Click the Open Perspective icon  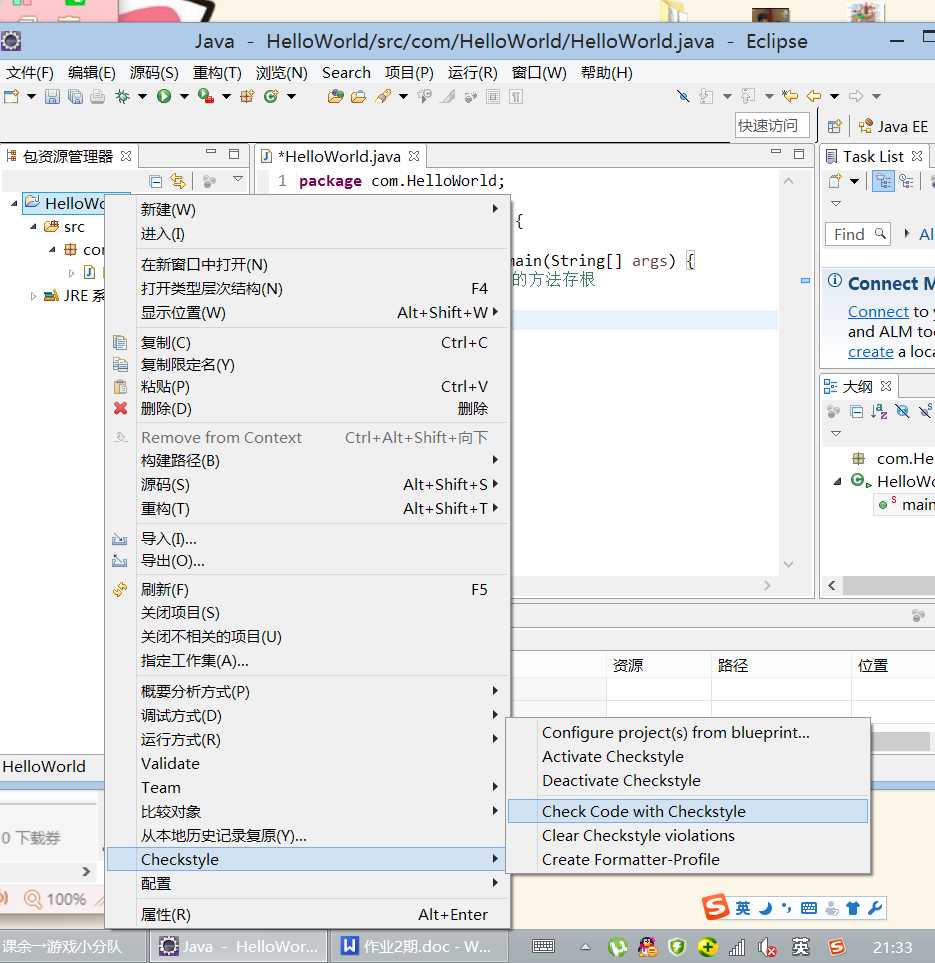(x=834, y=127)
